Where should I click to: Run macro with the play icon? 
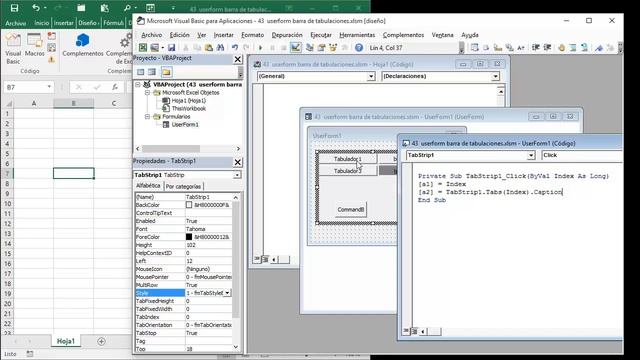click(260, 48)
